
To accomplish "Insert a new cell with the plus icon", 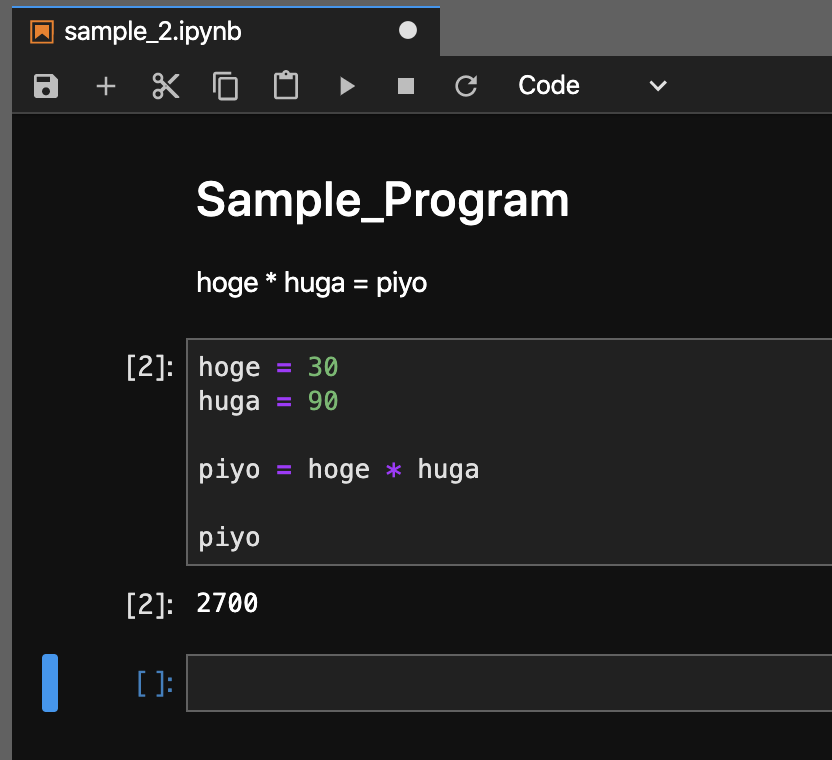I will click(x=106, y=86).
